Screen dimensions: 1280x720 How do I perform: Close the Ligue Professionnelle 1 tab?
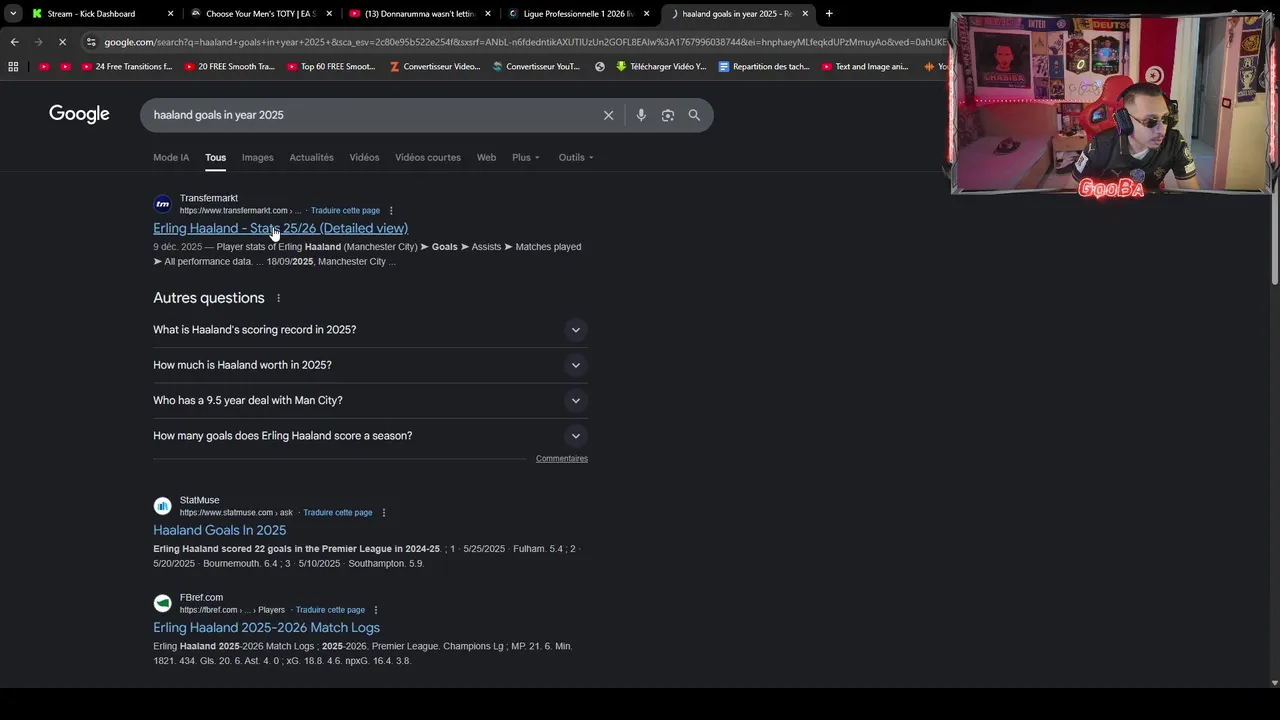pyautogui.click(x=646, y=14)
